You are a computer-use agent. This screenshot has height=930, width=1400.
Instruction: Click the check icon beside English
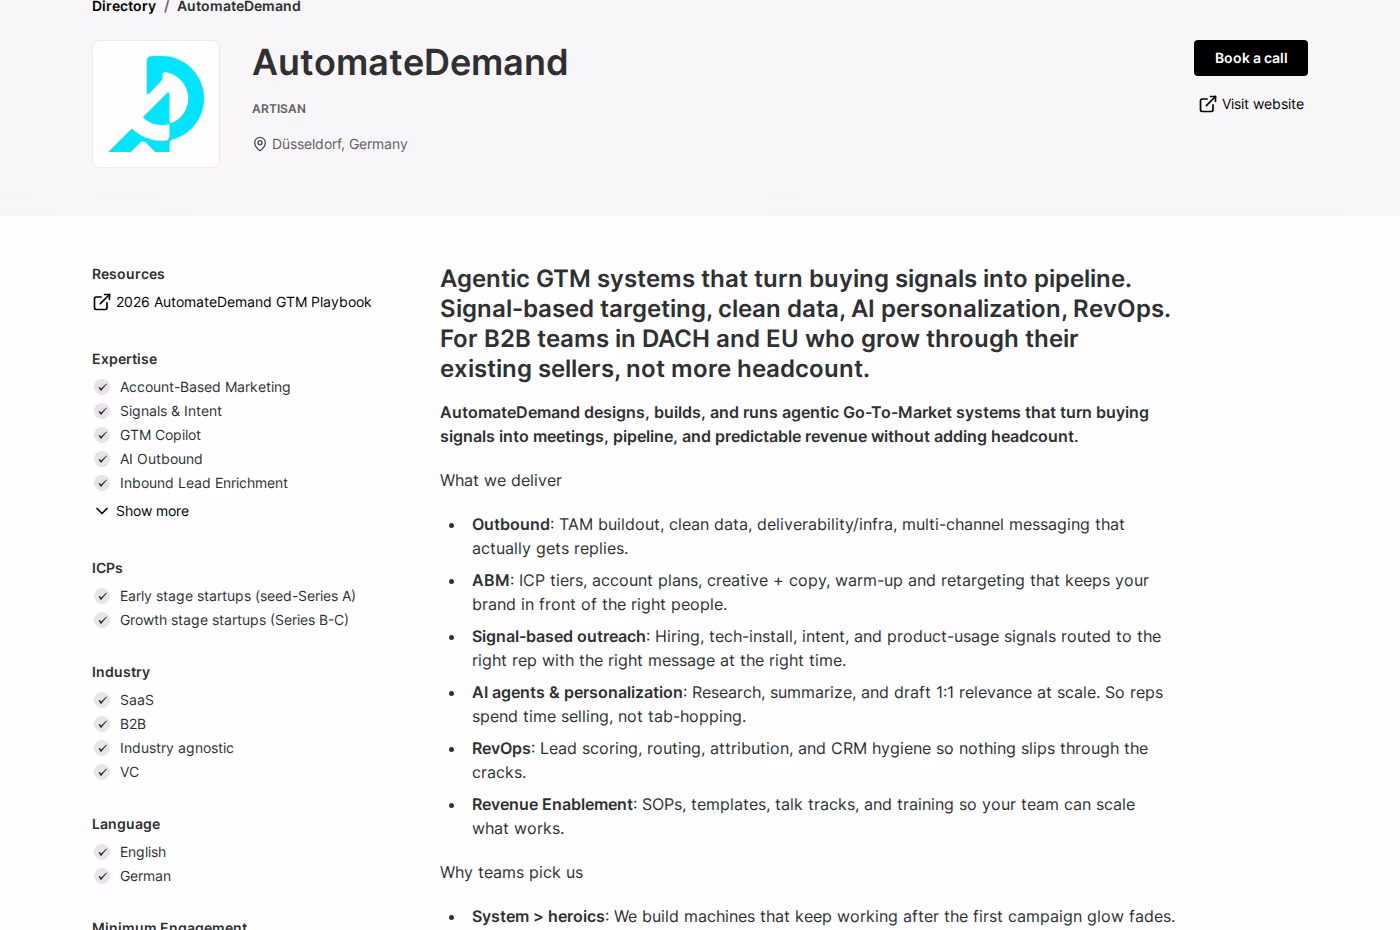pos(102,852)
